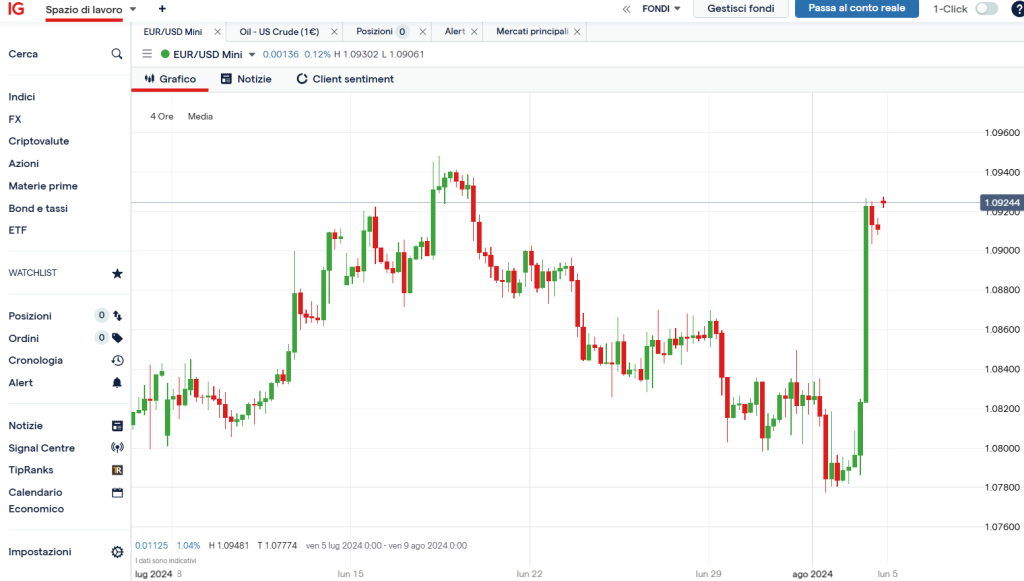Viewport: 1024px width, 581px height.
Task: Open the Mercati principali tab
Action: pyautogui.click(x=532, y=31)
